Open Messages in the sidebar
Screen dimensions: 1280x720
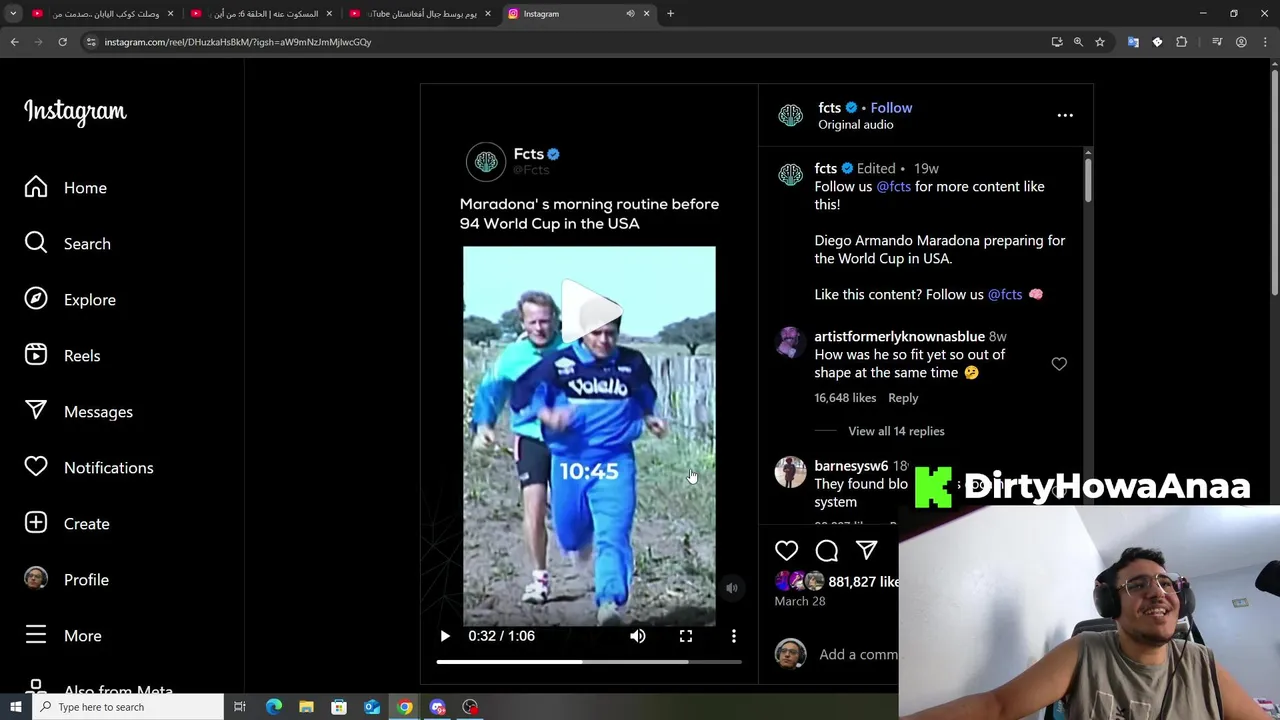pyautogui.click(x=79, y=412)
